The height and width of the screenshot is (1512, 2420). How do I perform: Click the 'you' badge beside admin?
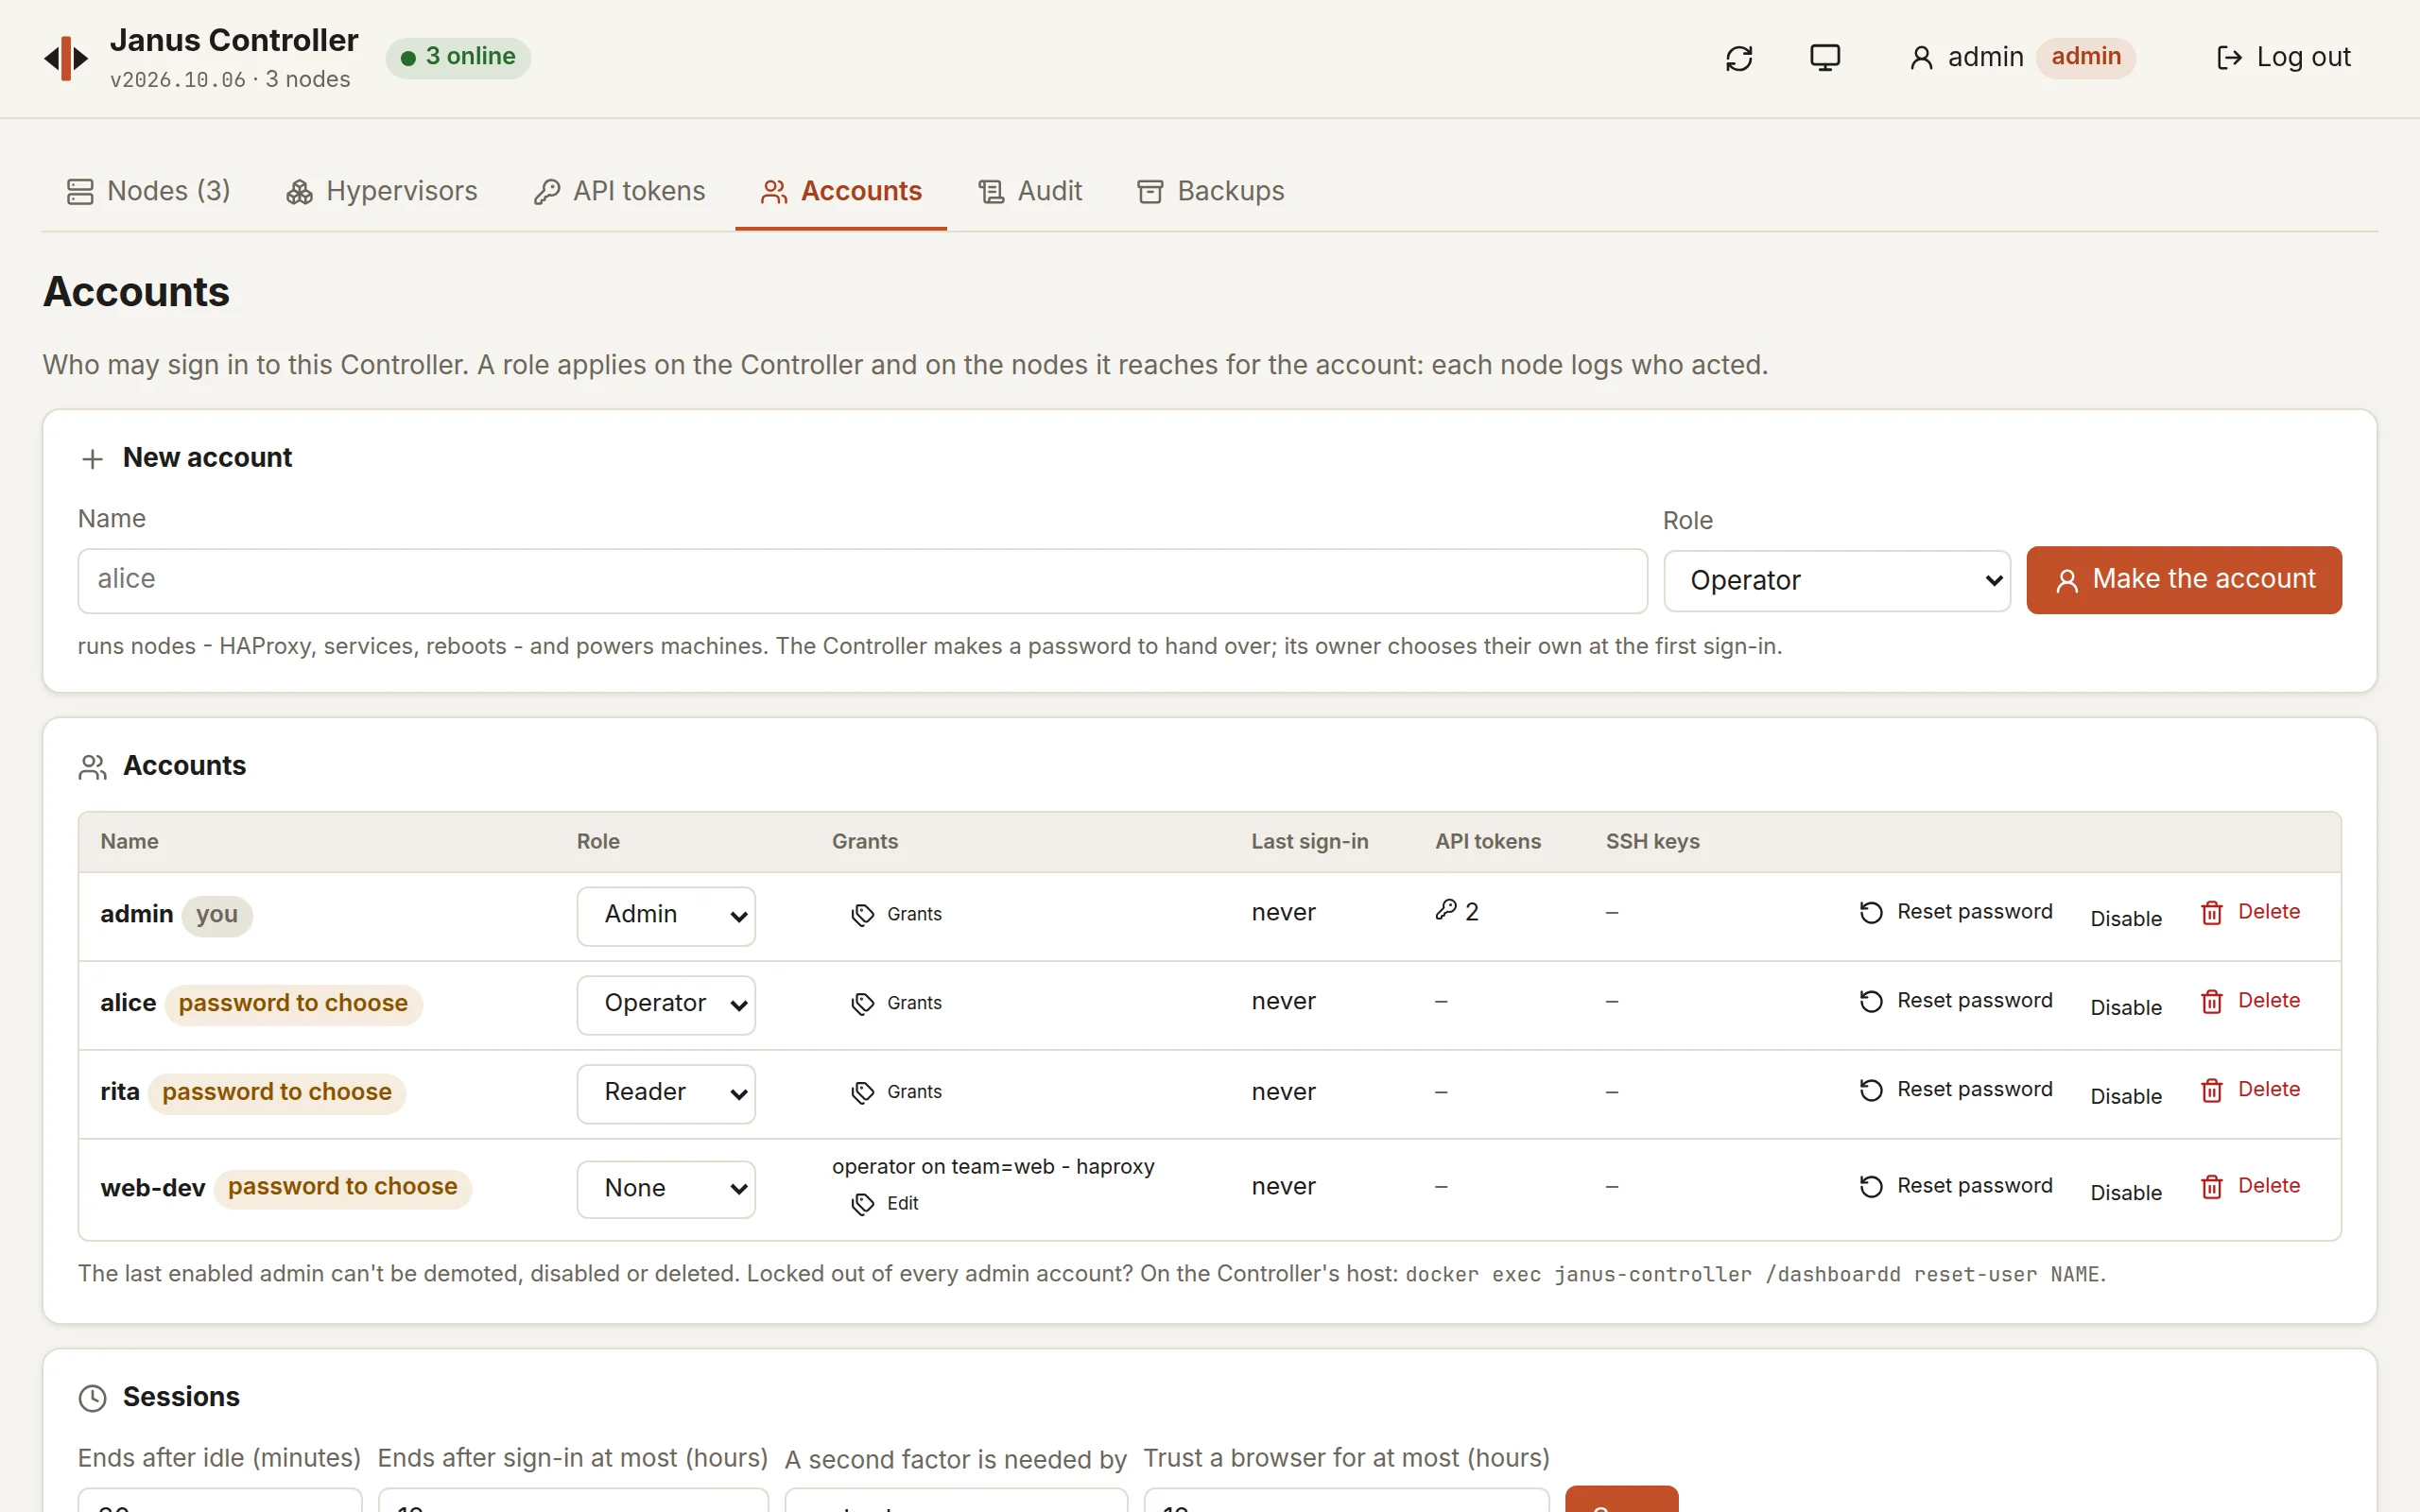point(217,915)
